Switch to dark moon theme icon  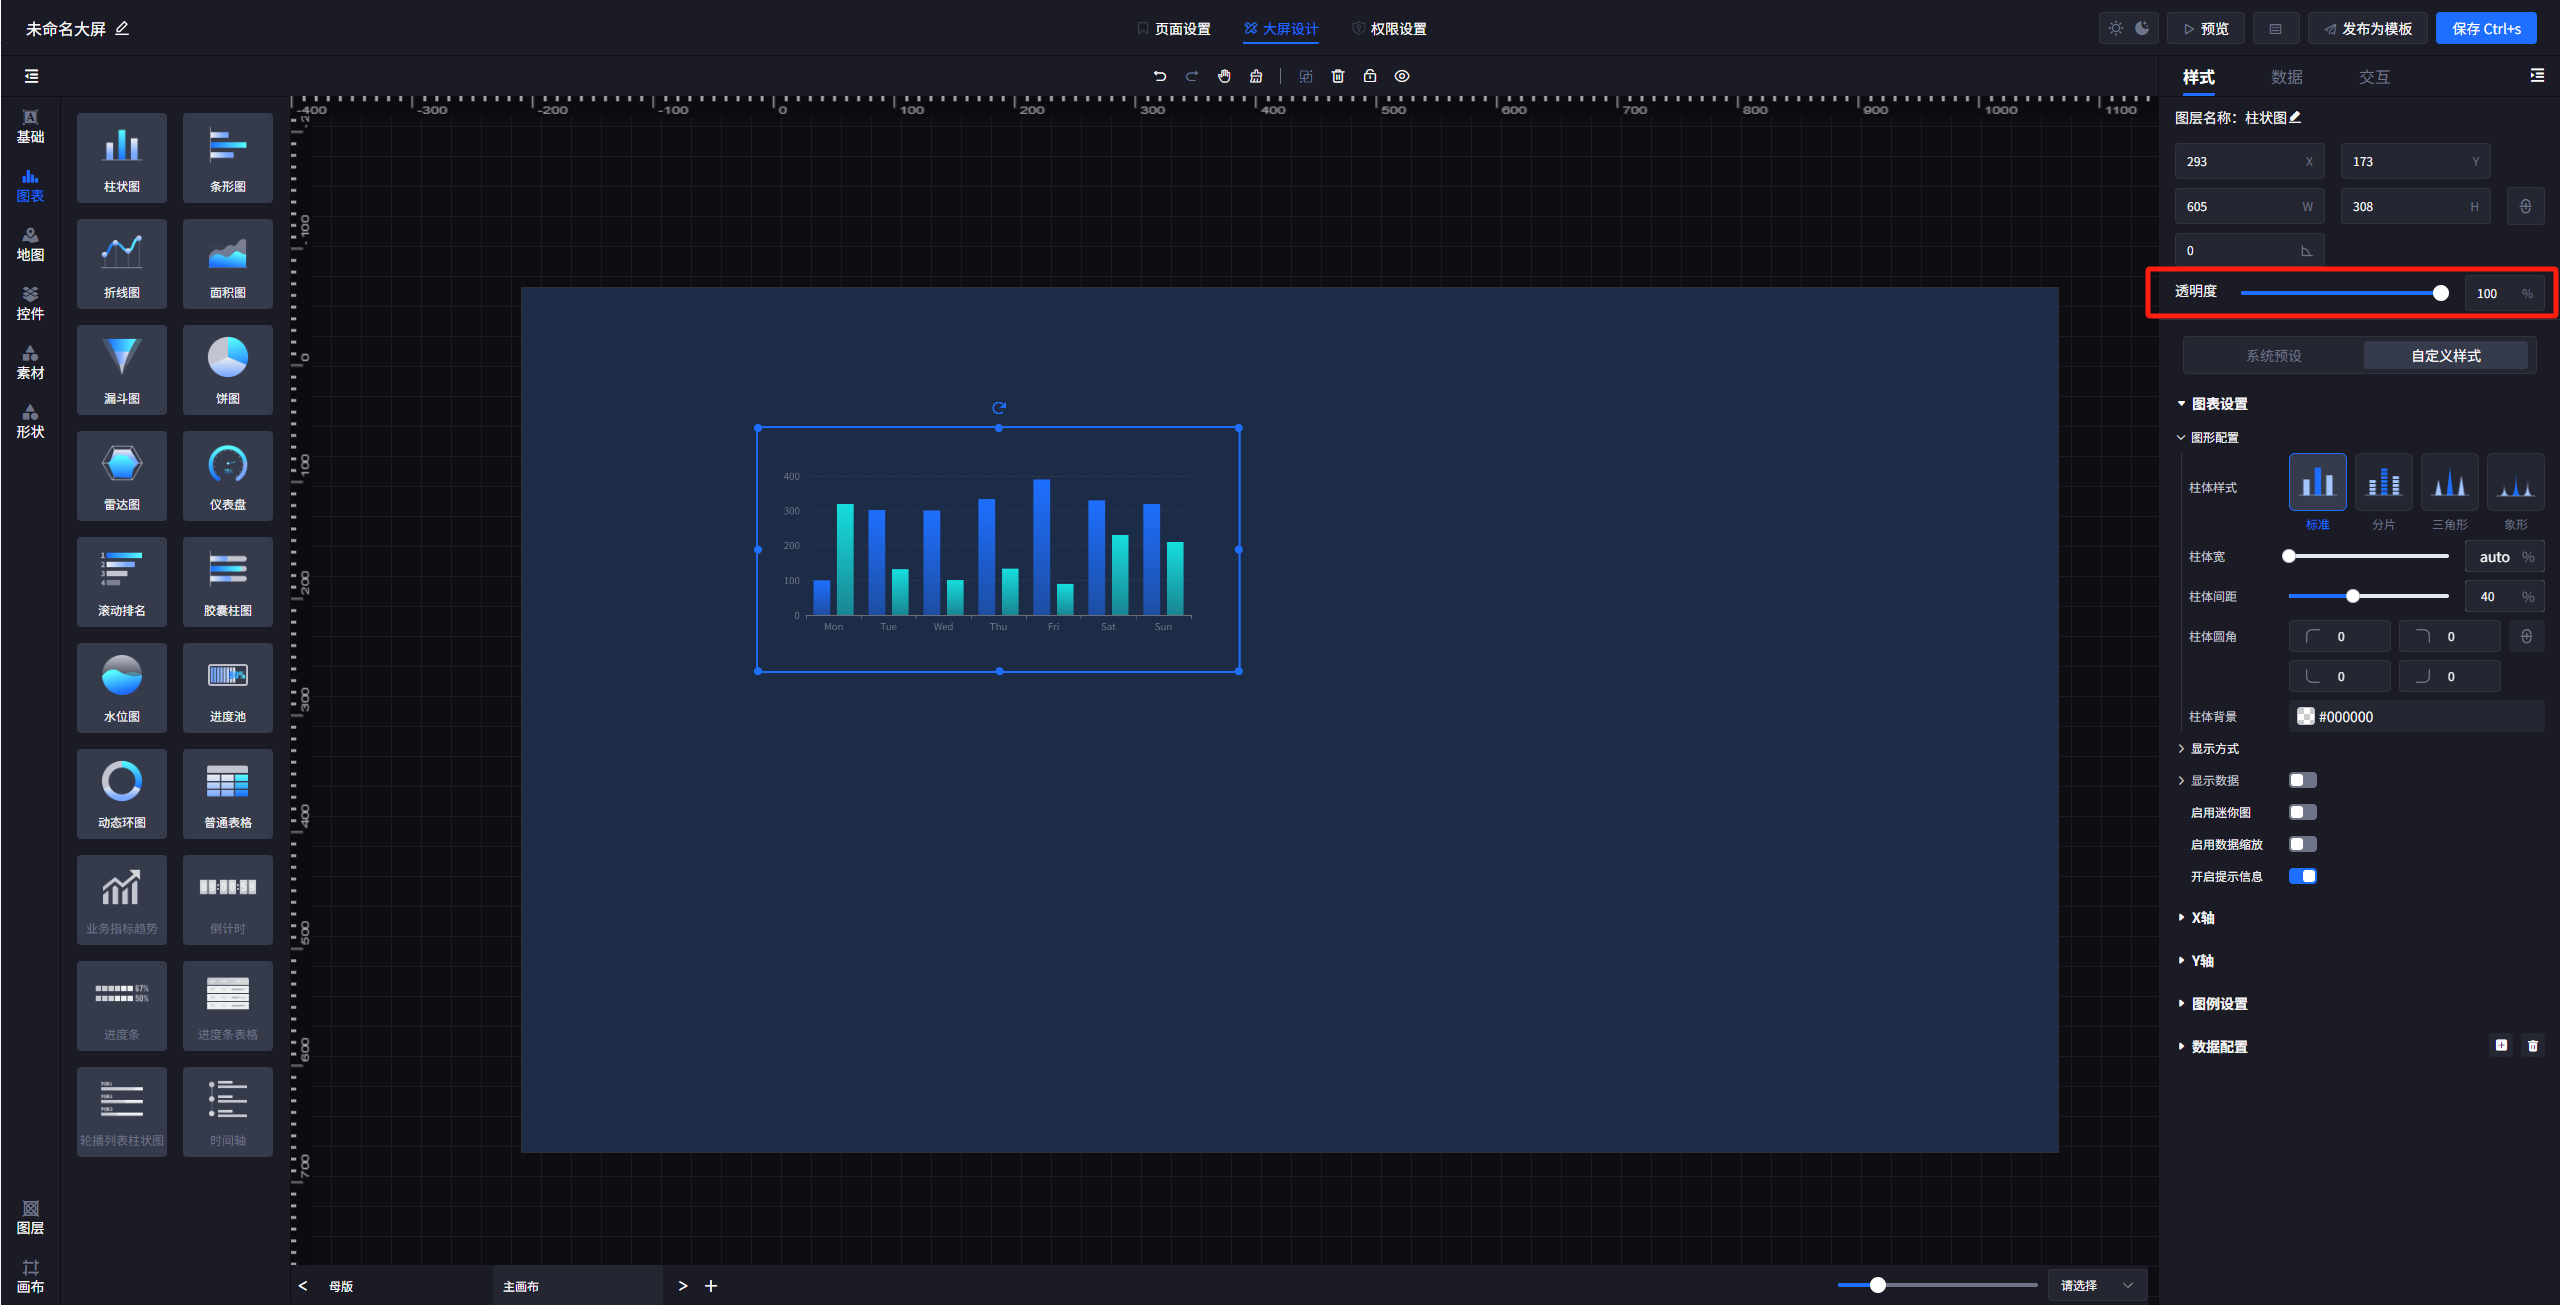tap(2142, 28)
